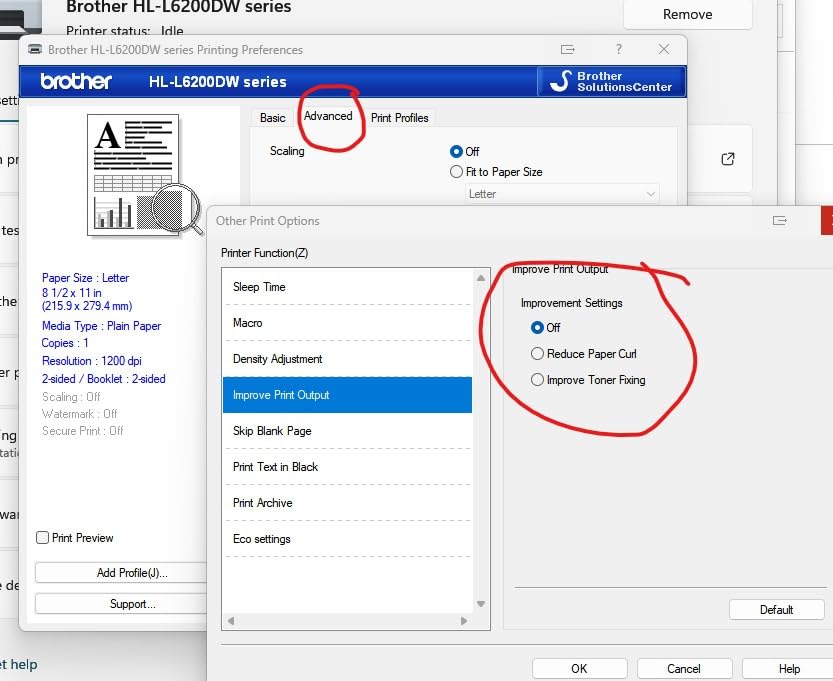Click the Default button

(x=777, y=610)
